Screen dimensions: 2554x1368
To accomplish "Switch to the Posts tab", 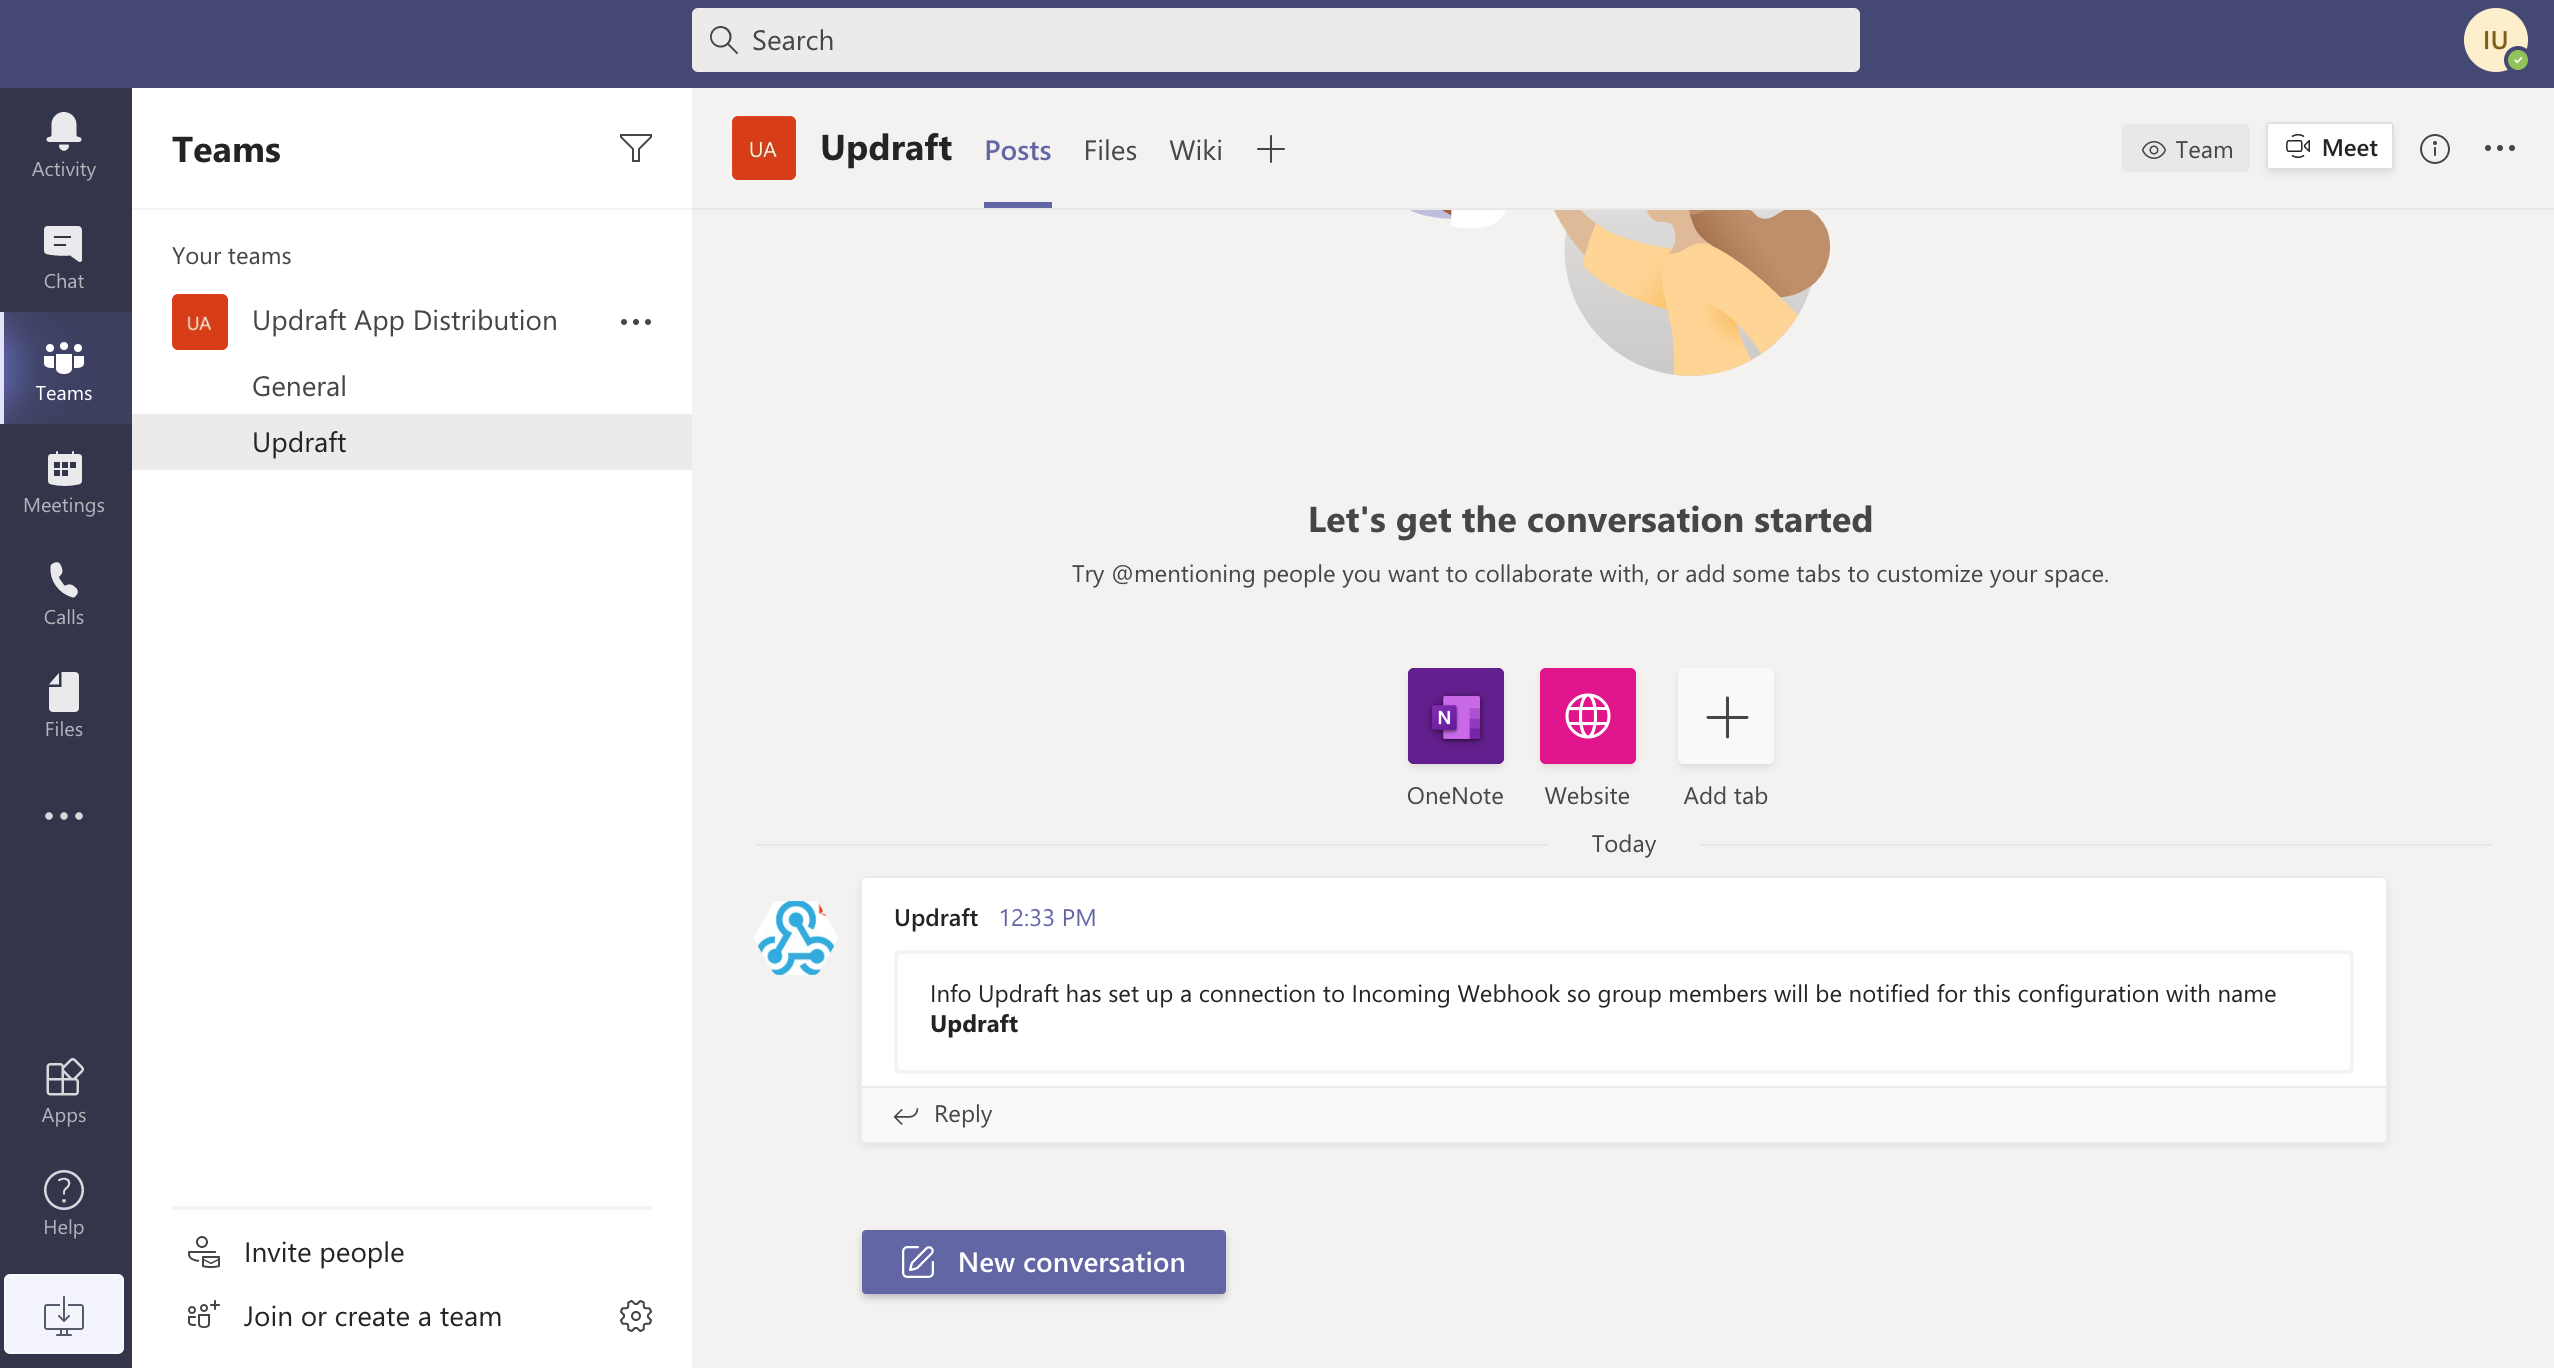I will 1018,150.
